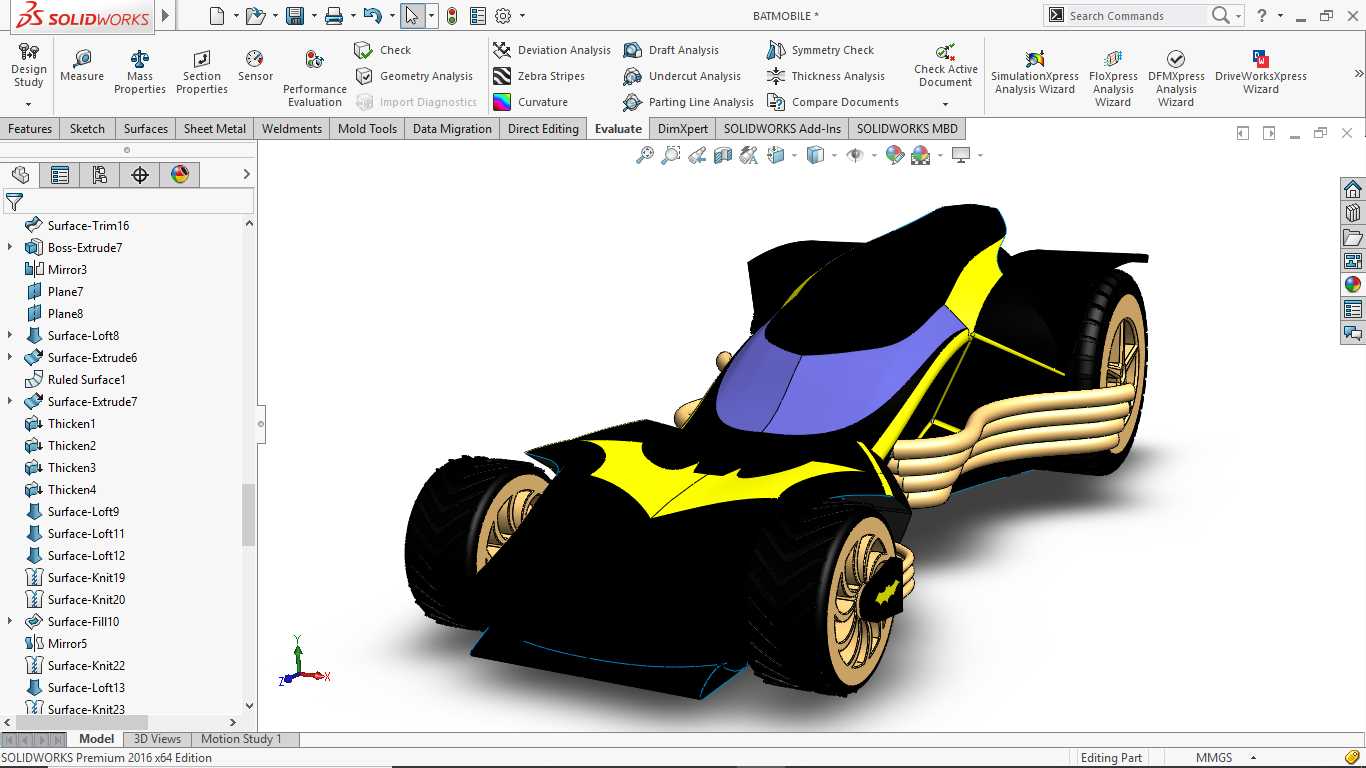Screen dimensions: 1366x768
Task: Start the SimulationXpress Analysis Wizard
Action: point(1035,73)
